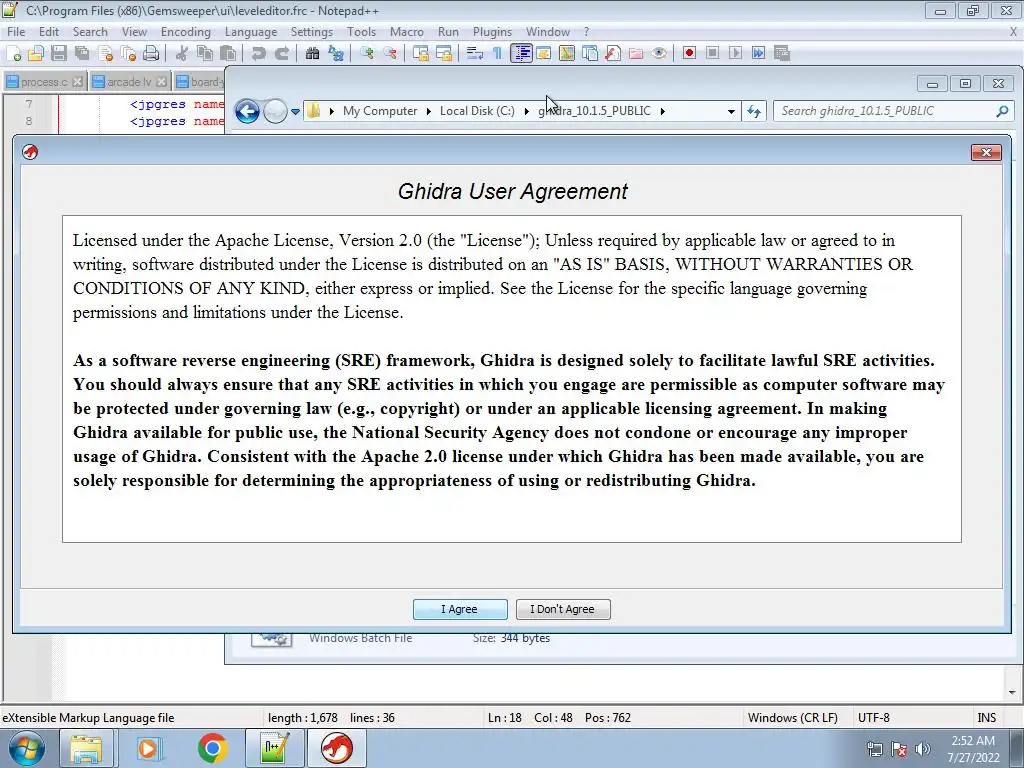Click the Close All icon in Notepad++ toolbar
This screenshot has width=1024, height=768.
[x=128, y=54]
